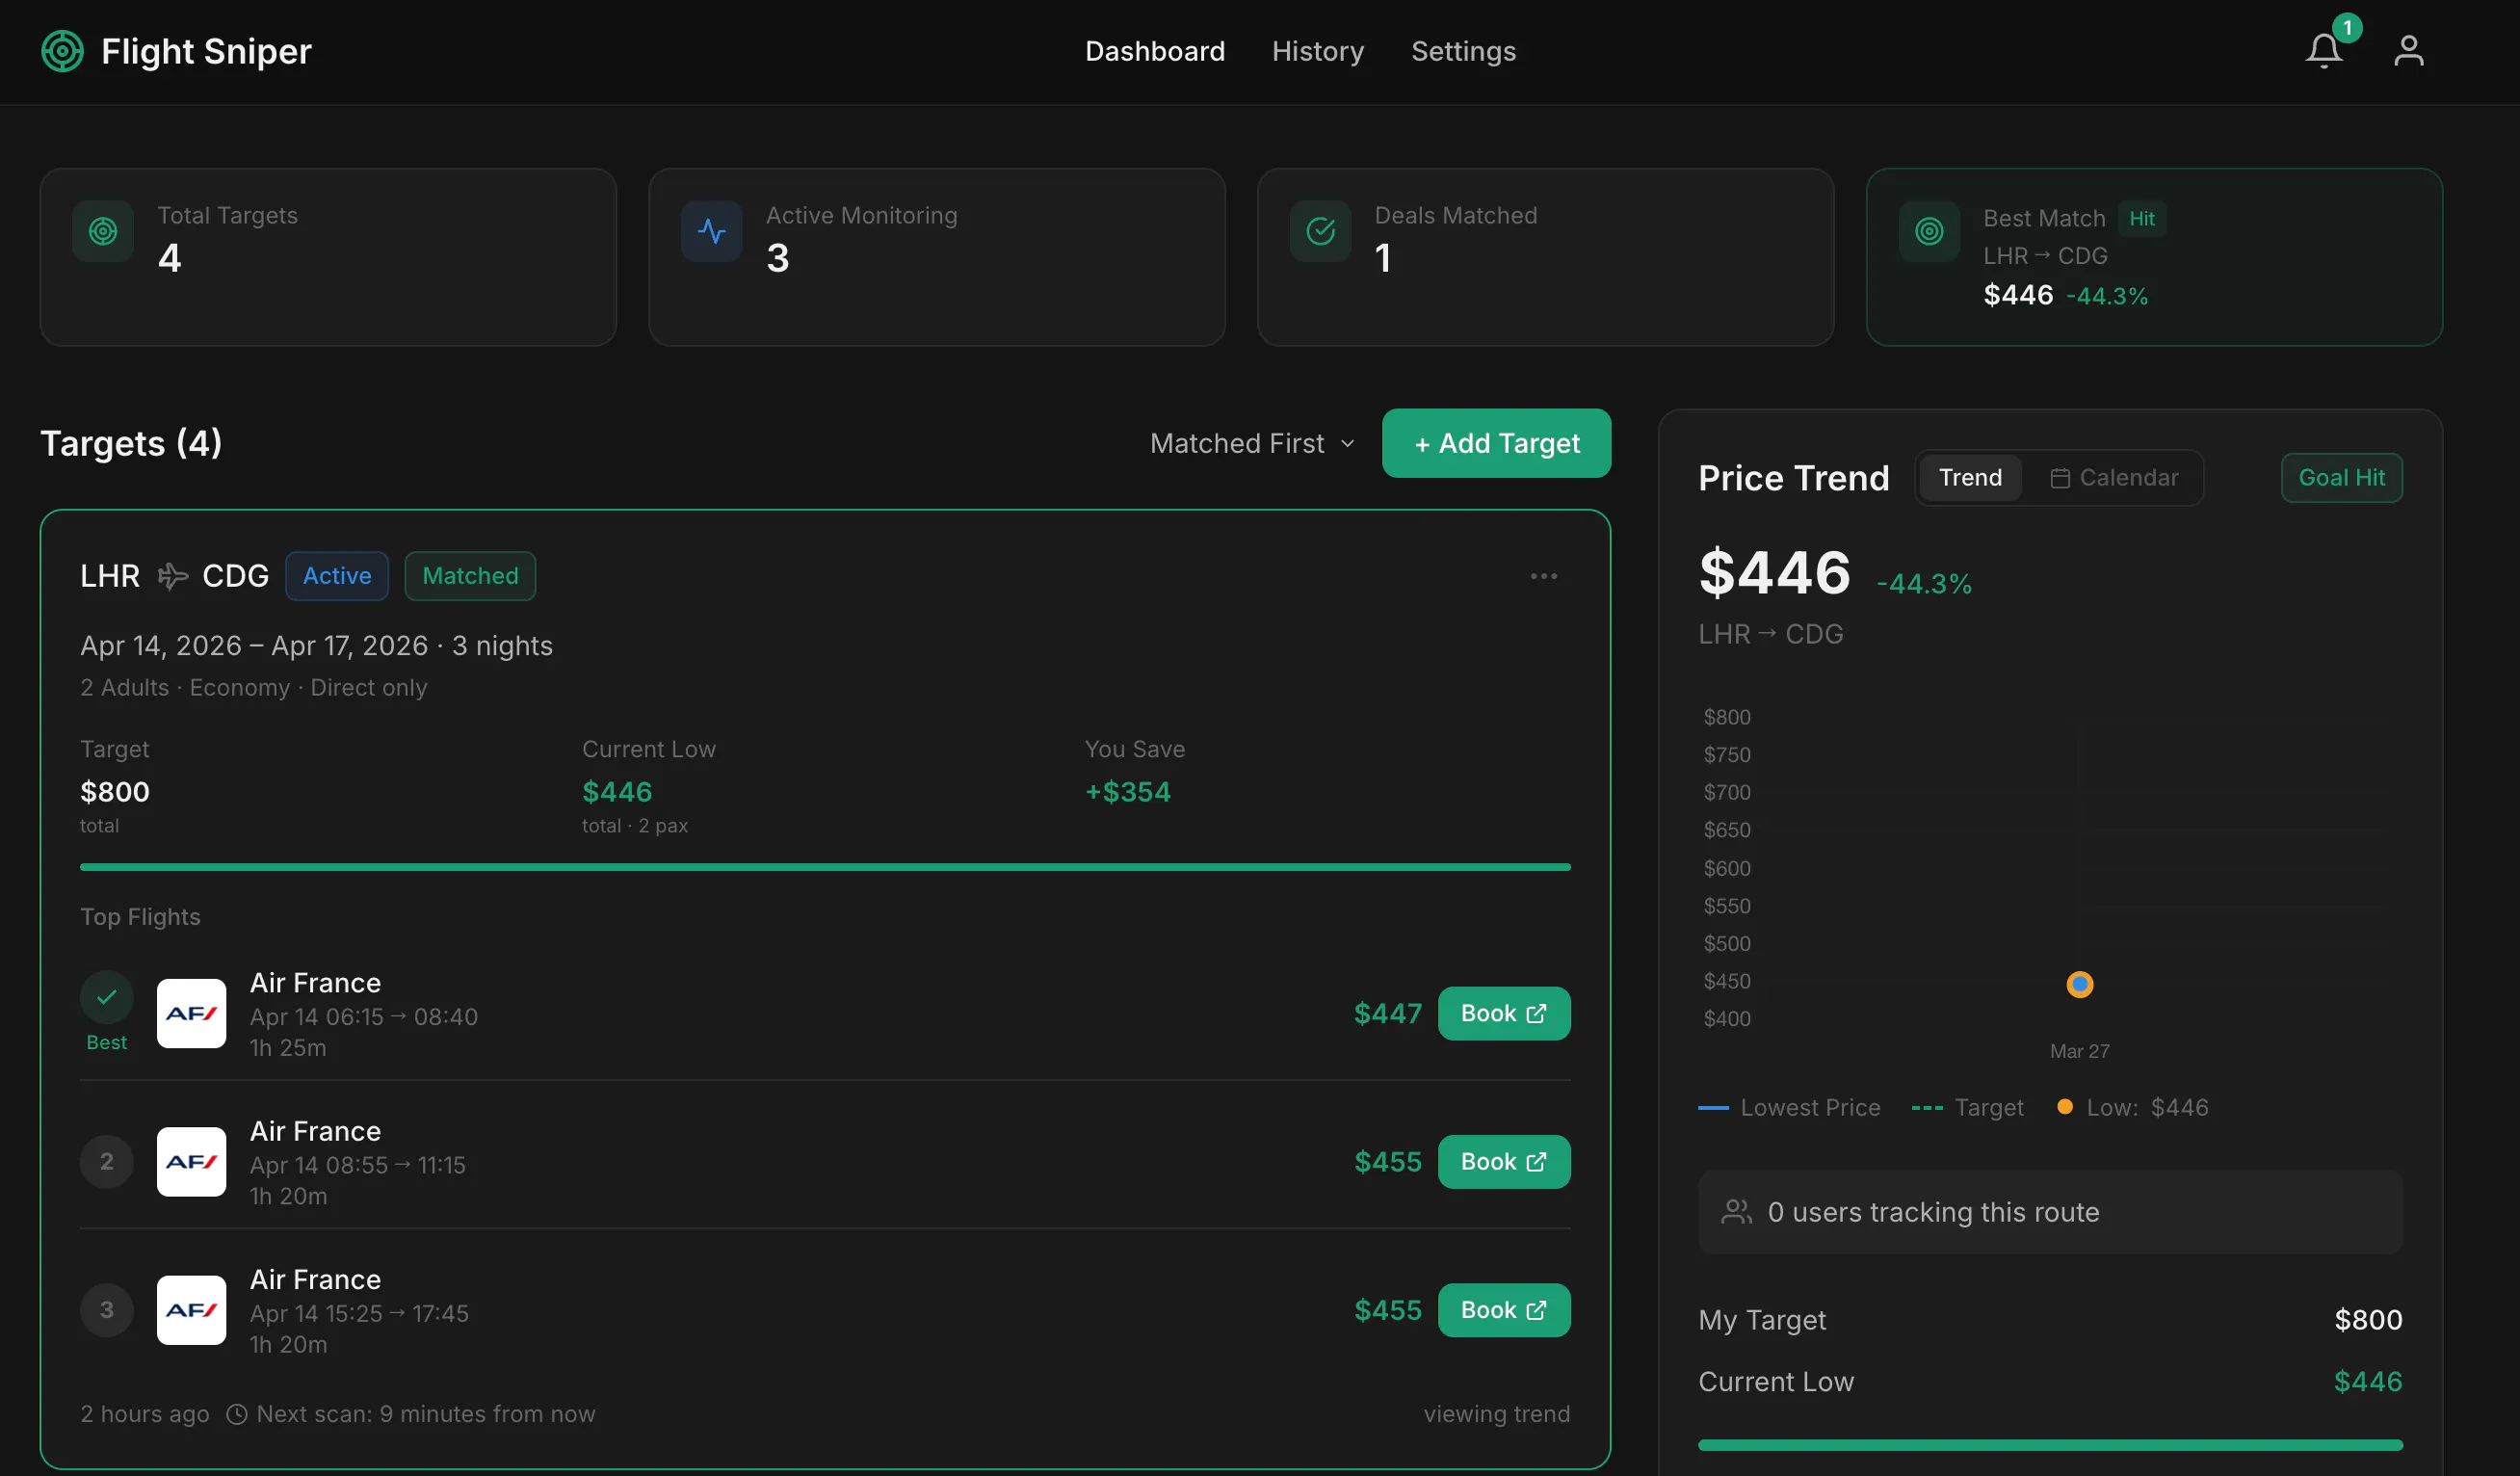This screenshot has width=2520, height=1476.
Task: Click the Goal Hit badge
Action: point(2341,478)
